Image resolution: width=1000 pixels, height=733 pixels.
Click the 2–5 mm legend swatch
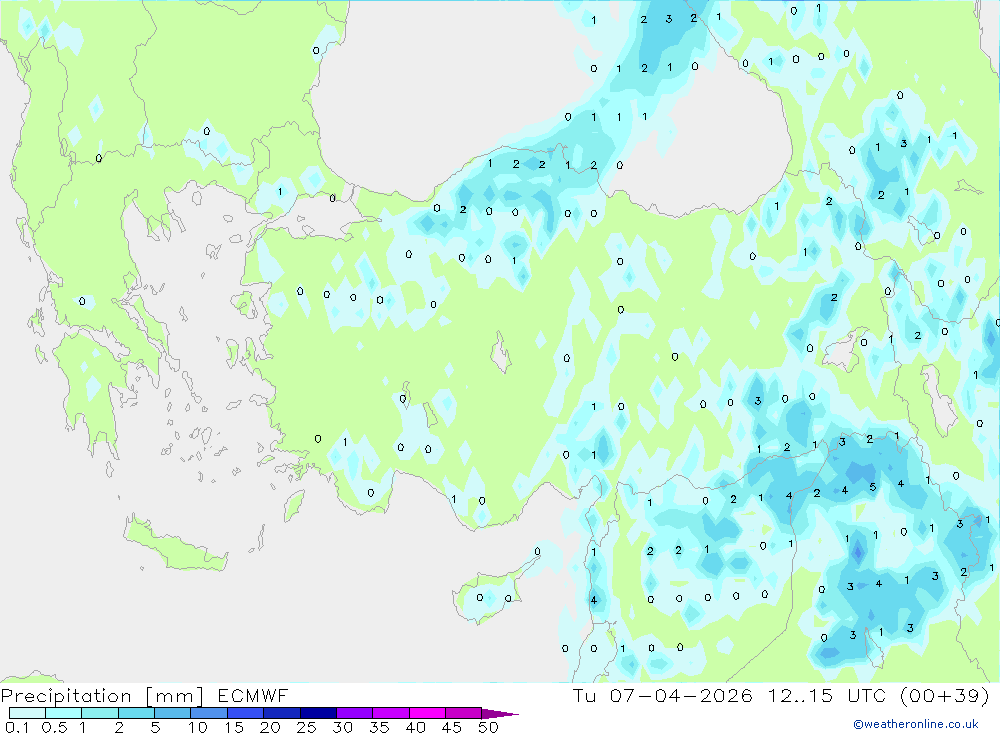pos(136,713)
